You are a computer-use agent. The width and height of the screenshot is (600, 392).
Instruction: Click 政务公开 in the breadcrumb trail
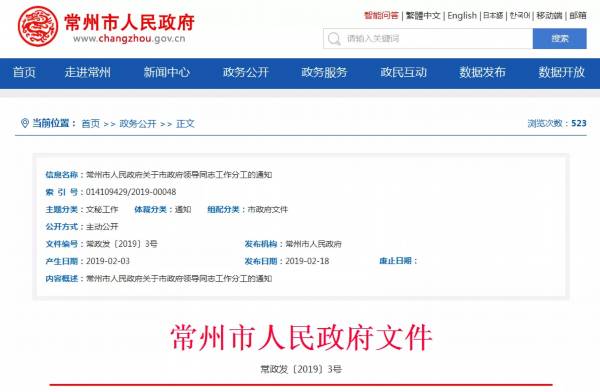coord(138,124)
